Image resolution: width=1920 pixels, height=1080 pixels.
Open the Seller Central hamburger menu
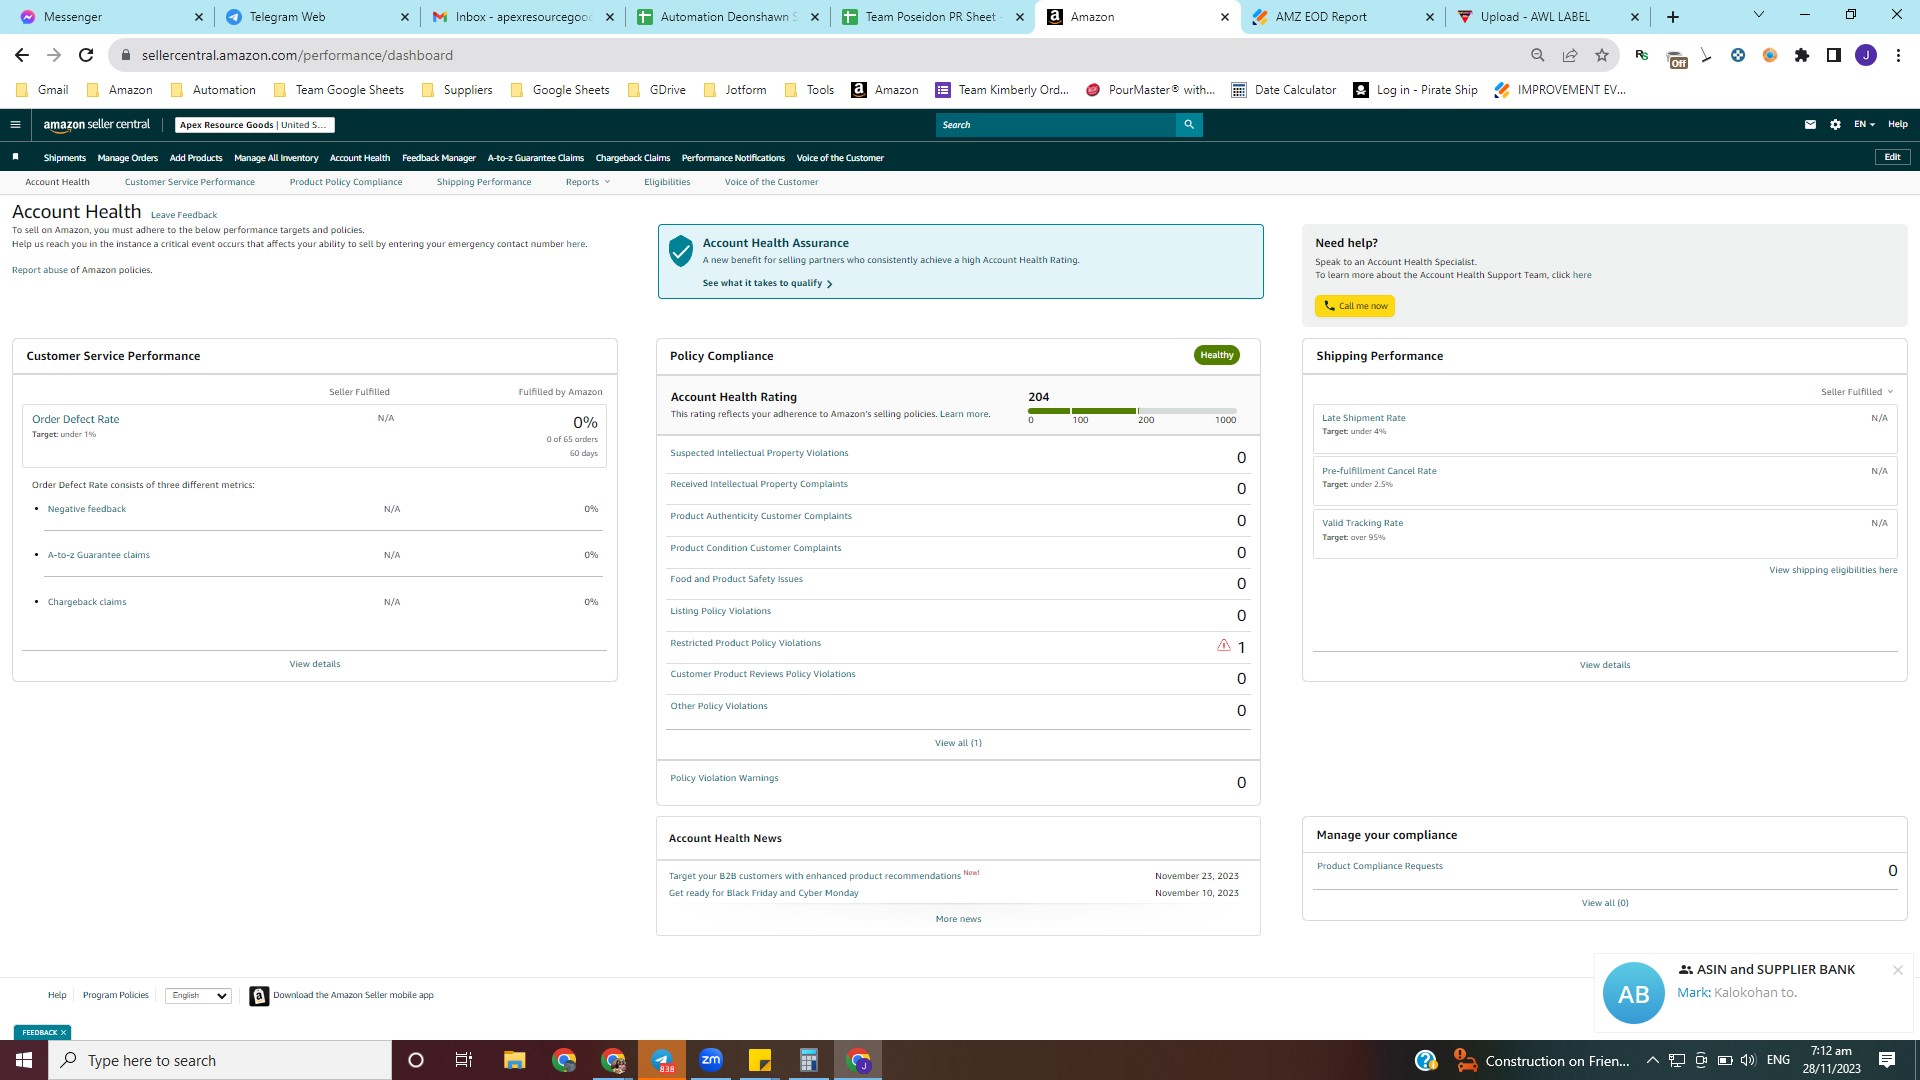(x=15, y=125)
